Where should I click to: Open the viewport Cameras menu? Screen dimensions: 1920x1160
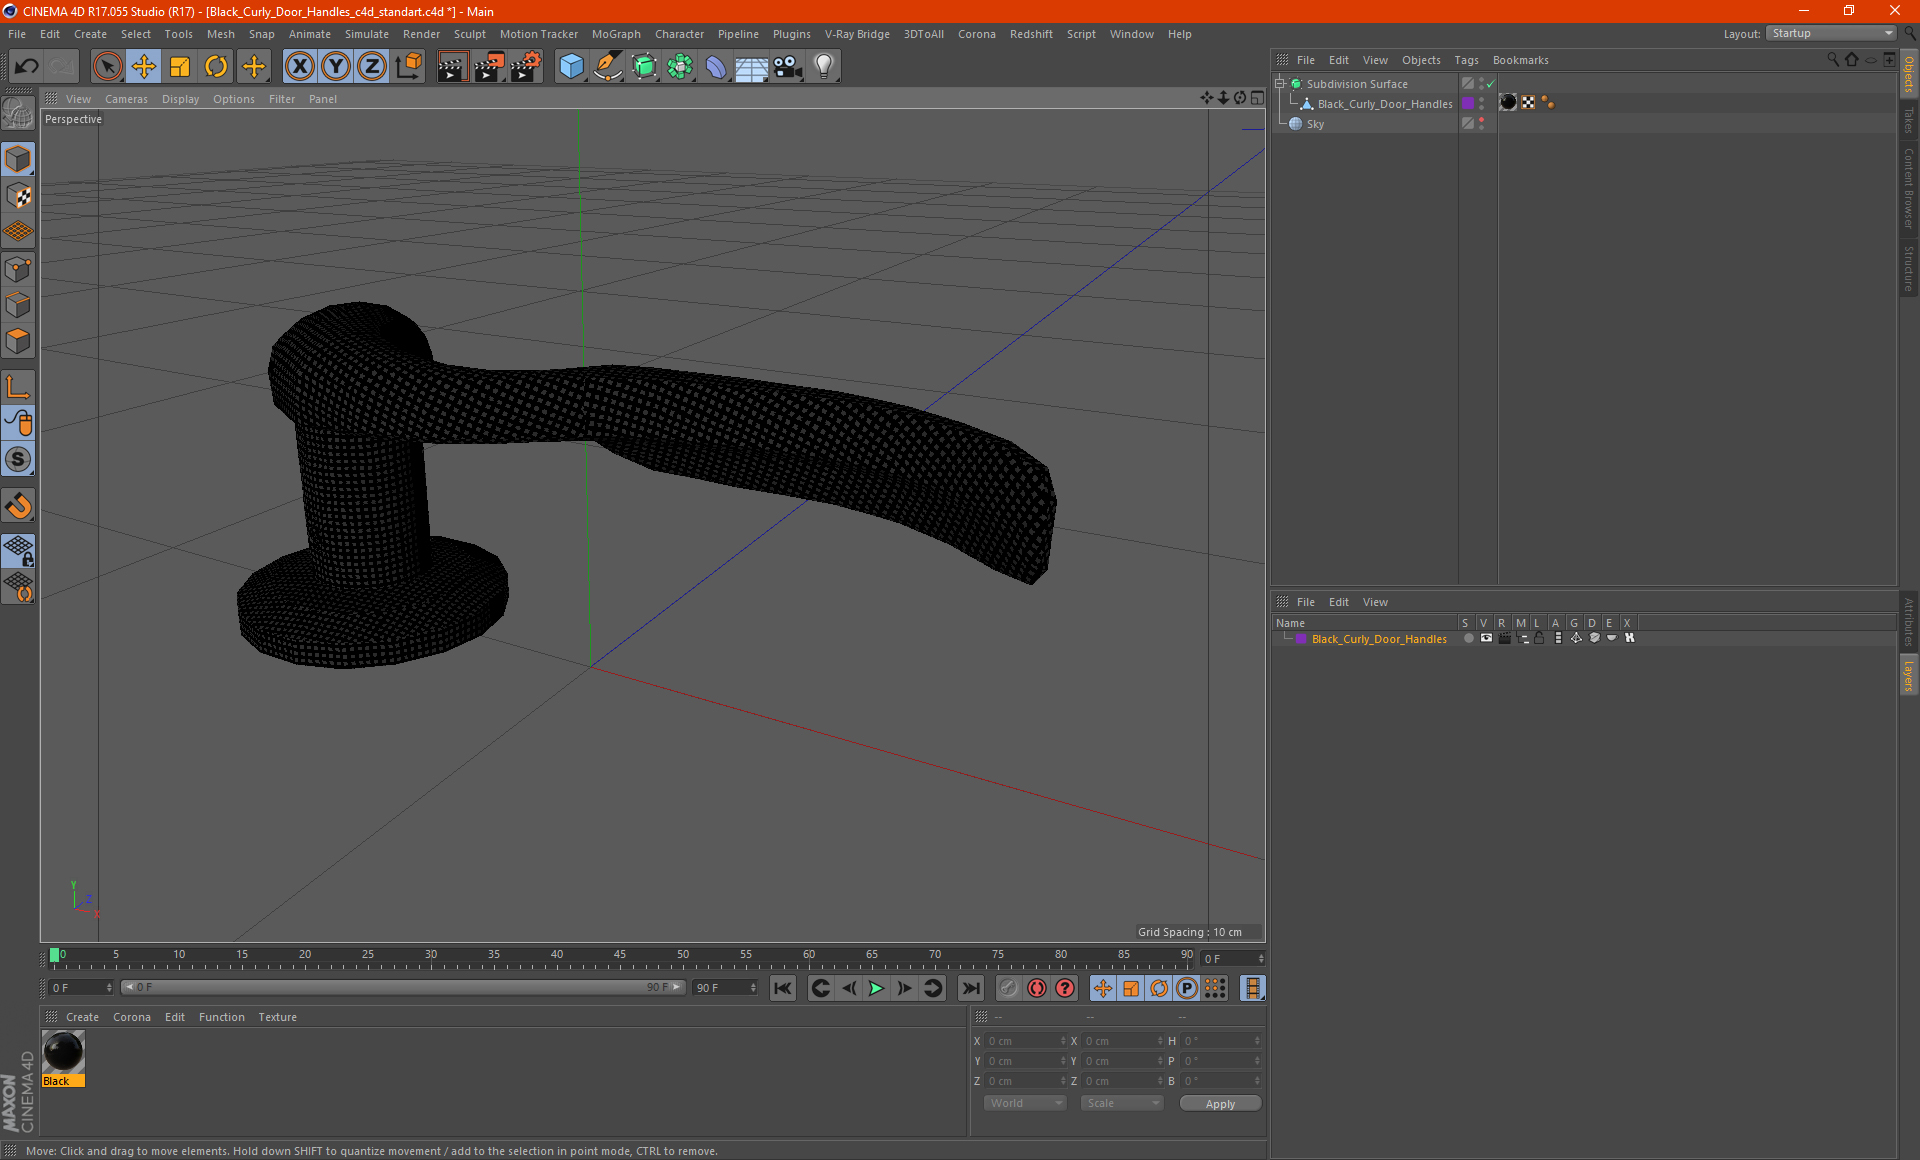(x=126, y=99)
